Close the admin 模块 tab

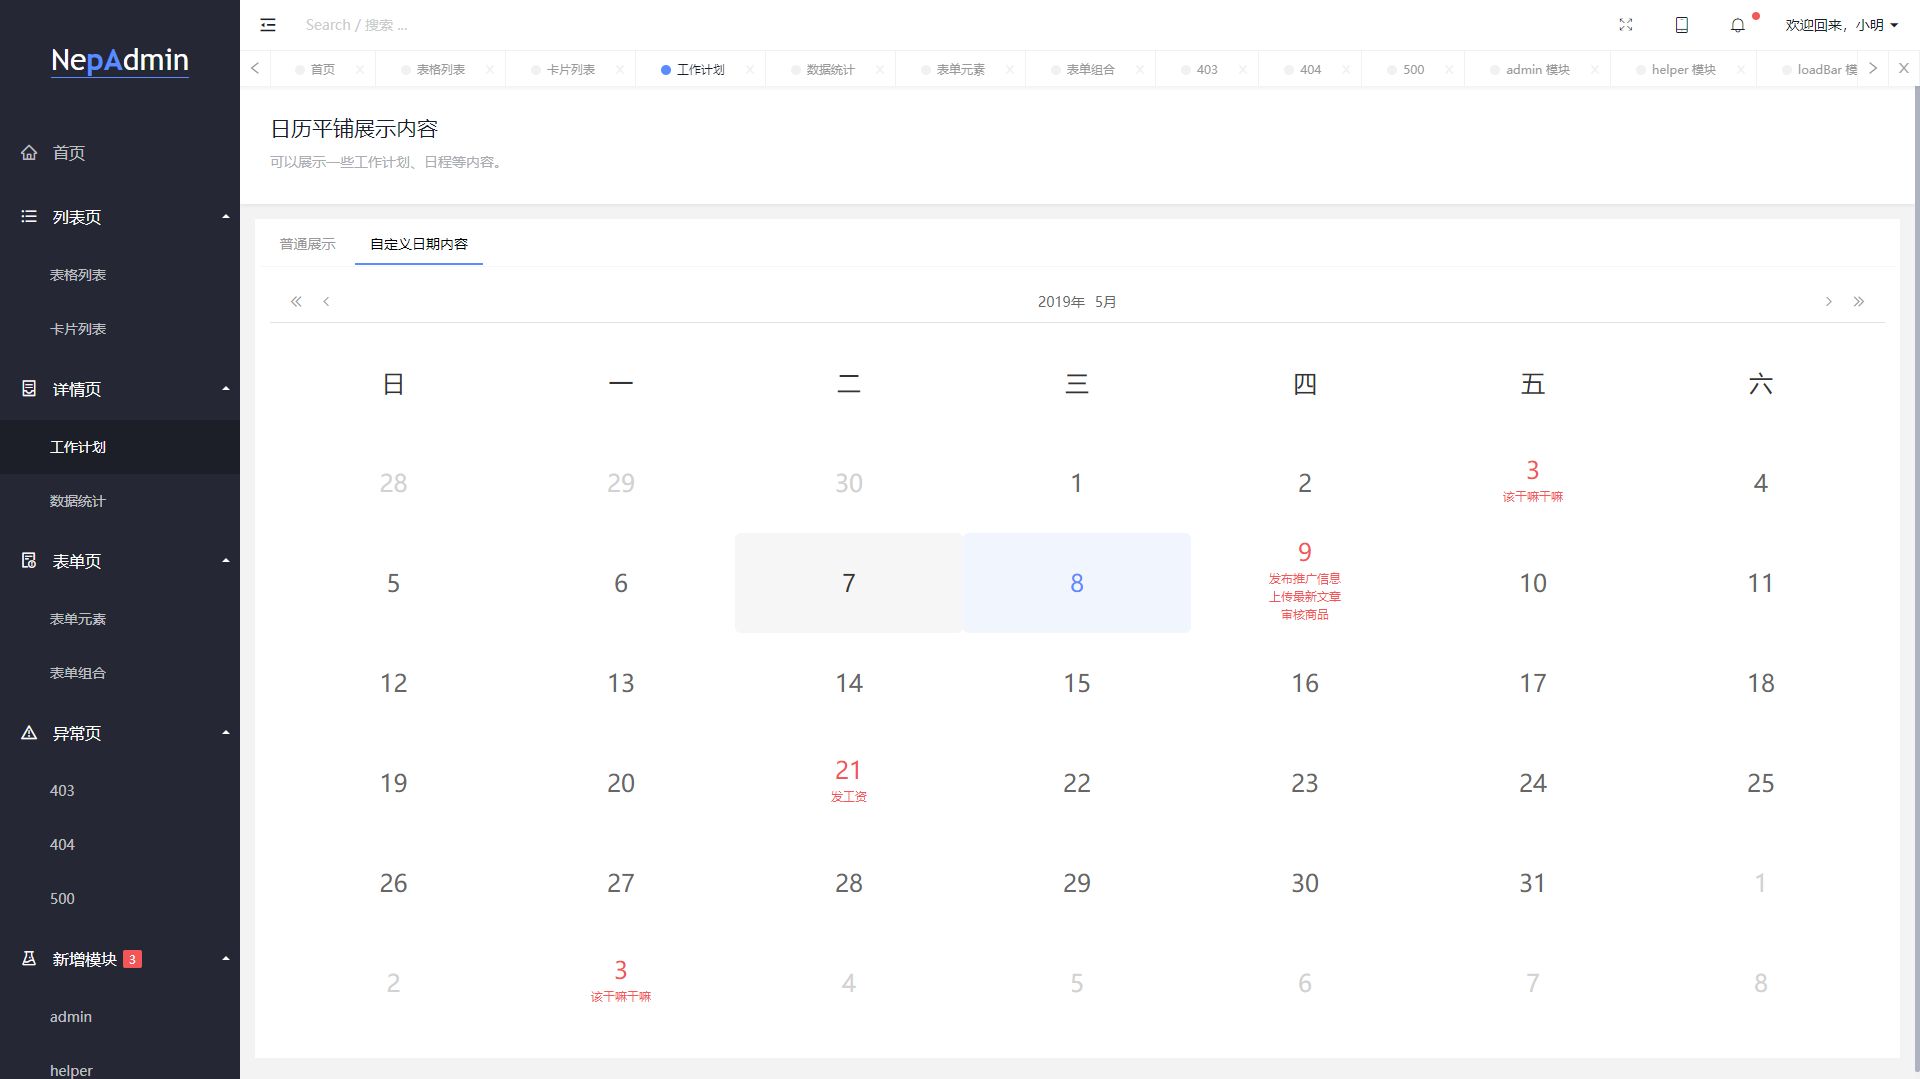click(1595, 70)
